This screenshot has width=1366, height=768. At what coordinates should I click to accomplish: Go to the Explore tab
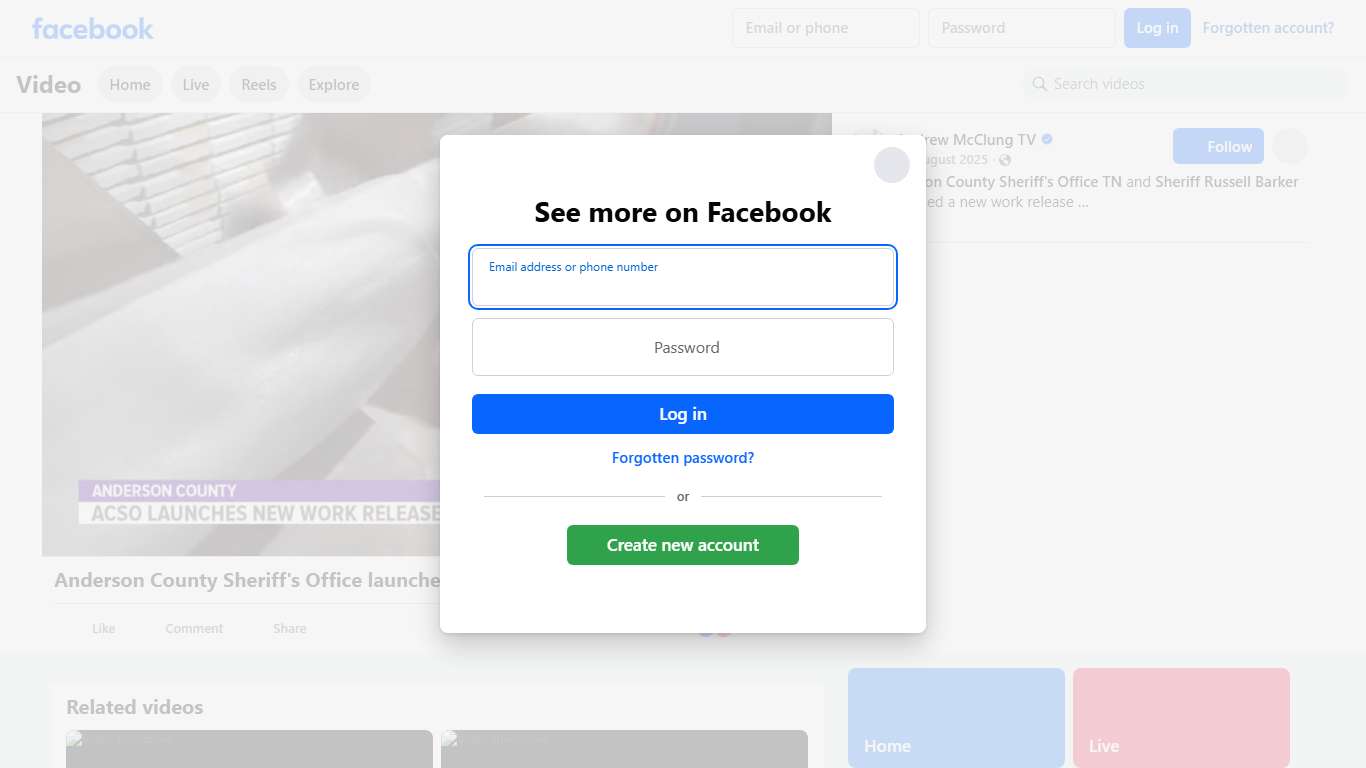[x=334, y=85]
